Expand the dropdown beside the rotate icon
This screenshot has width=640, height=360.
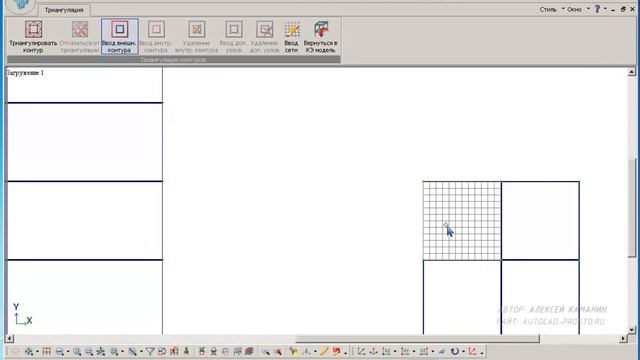point(464,351)
